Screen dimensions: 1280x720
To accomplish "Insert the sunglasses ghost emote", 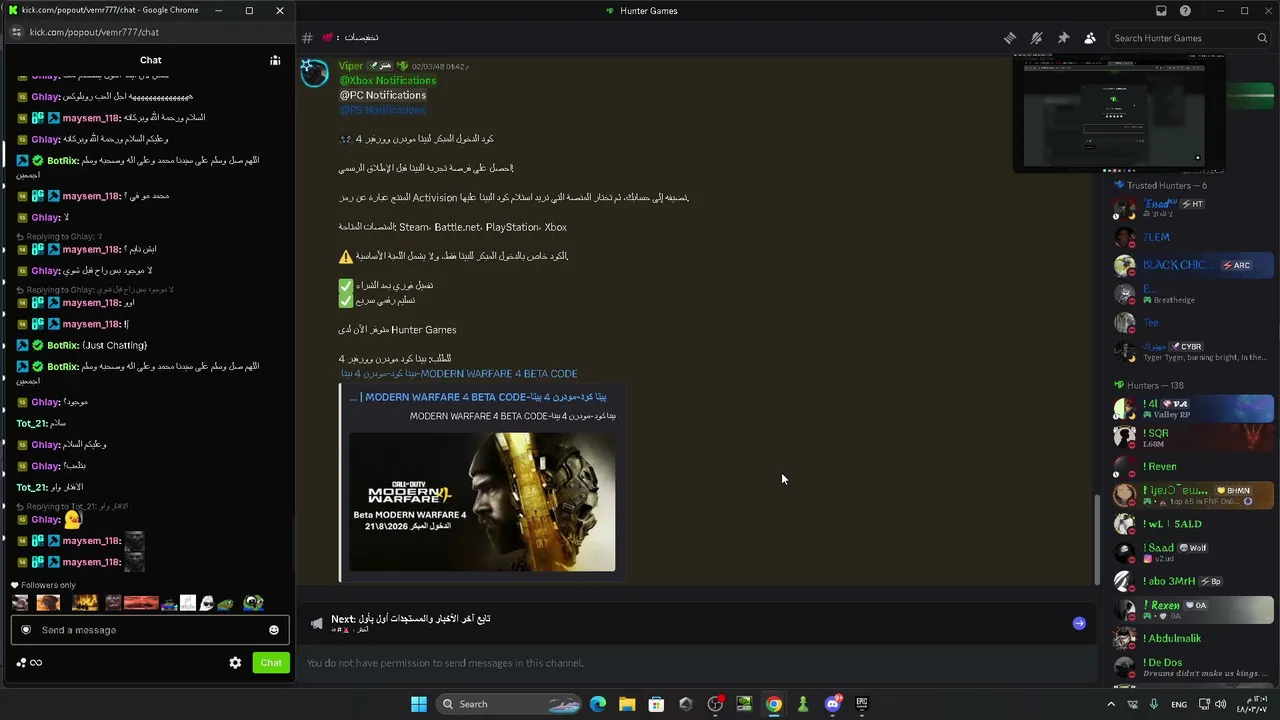I will 206,603.
